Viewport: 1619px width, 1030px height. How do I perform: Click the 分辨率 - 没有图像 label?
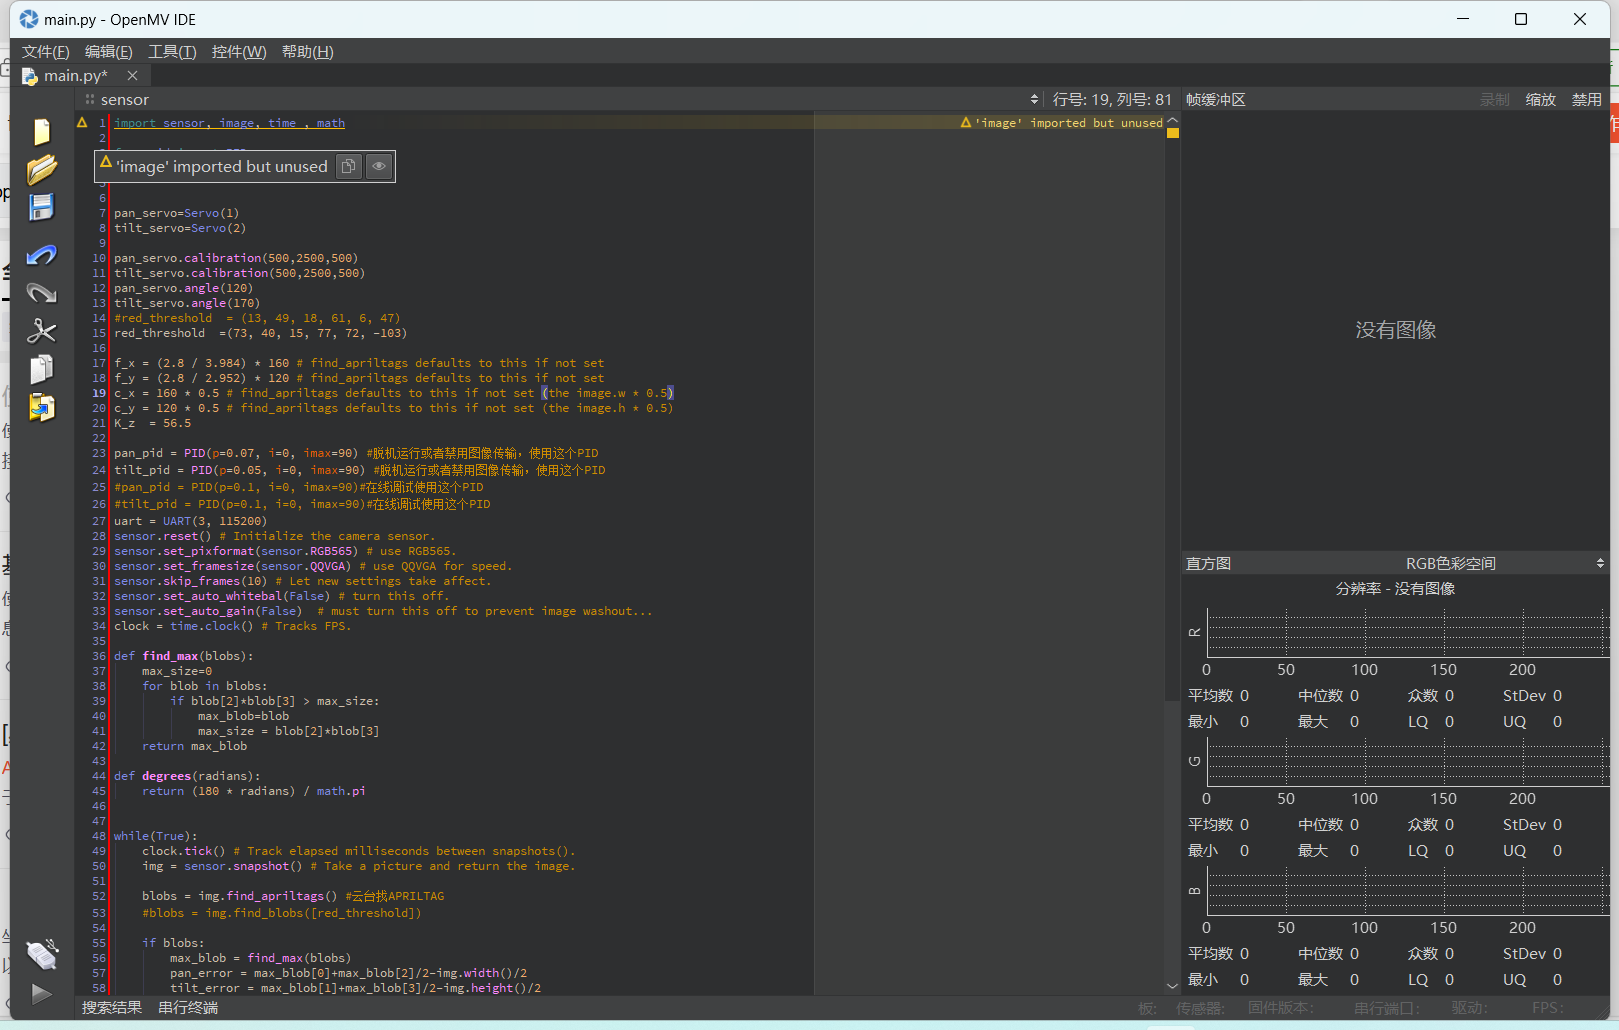pos(1395,589)
